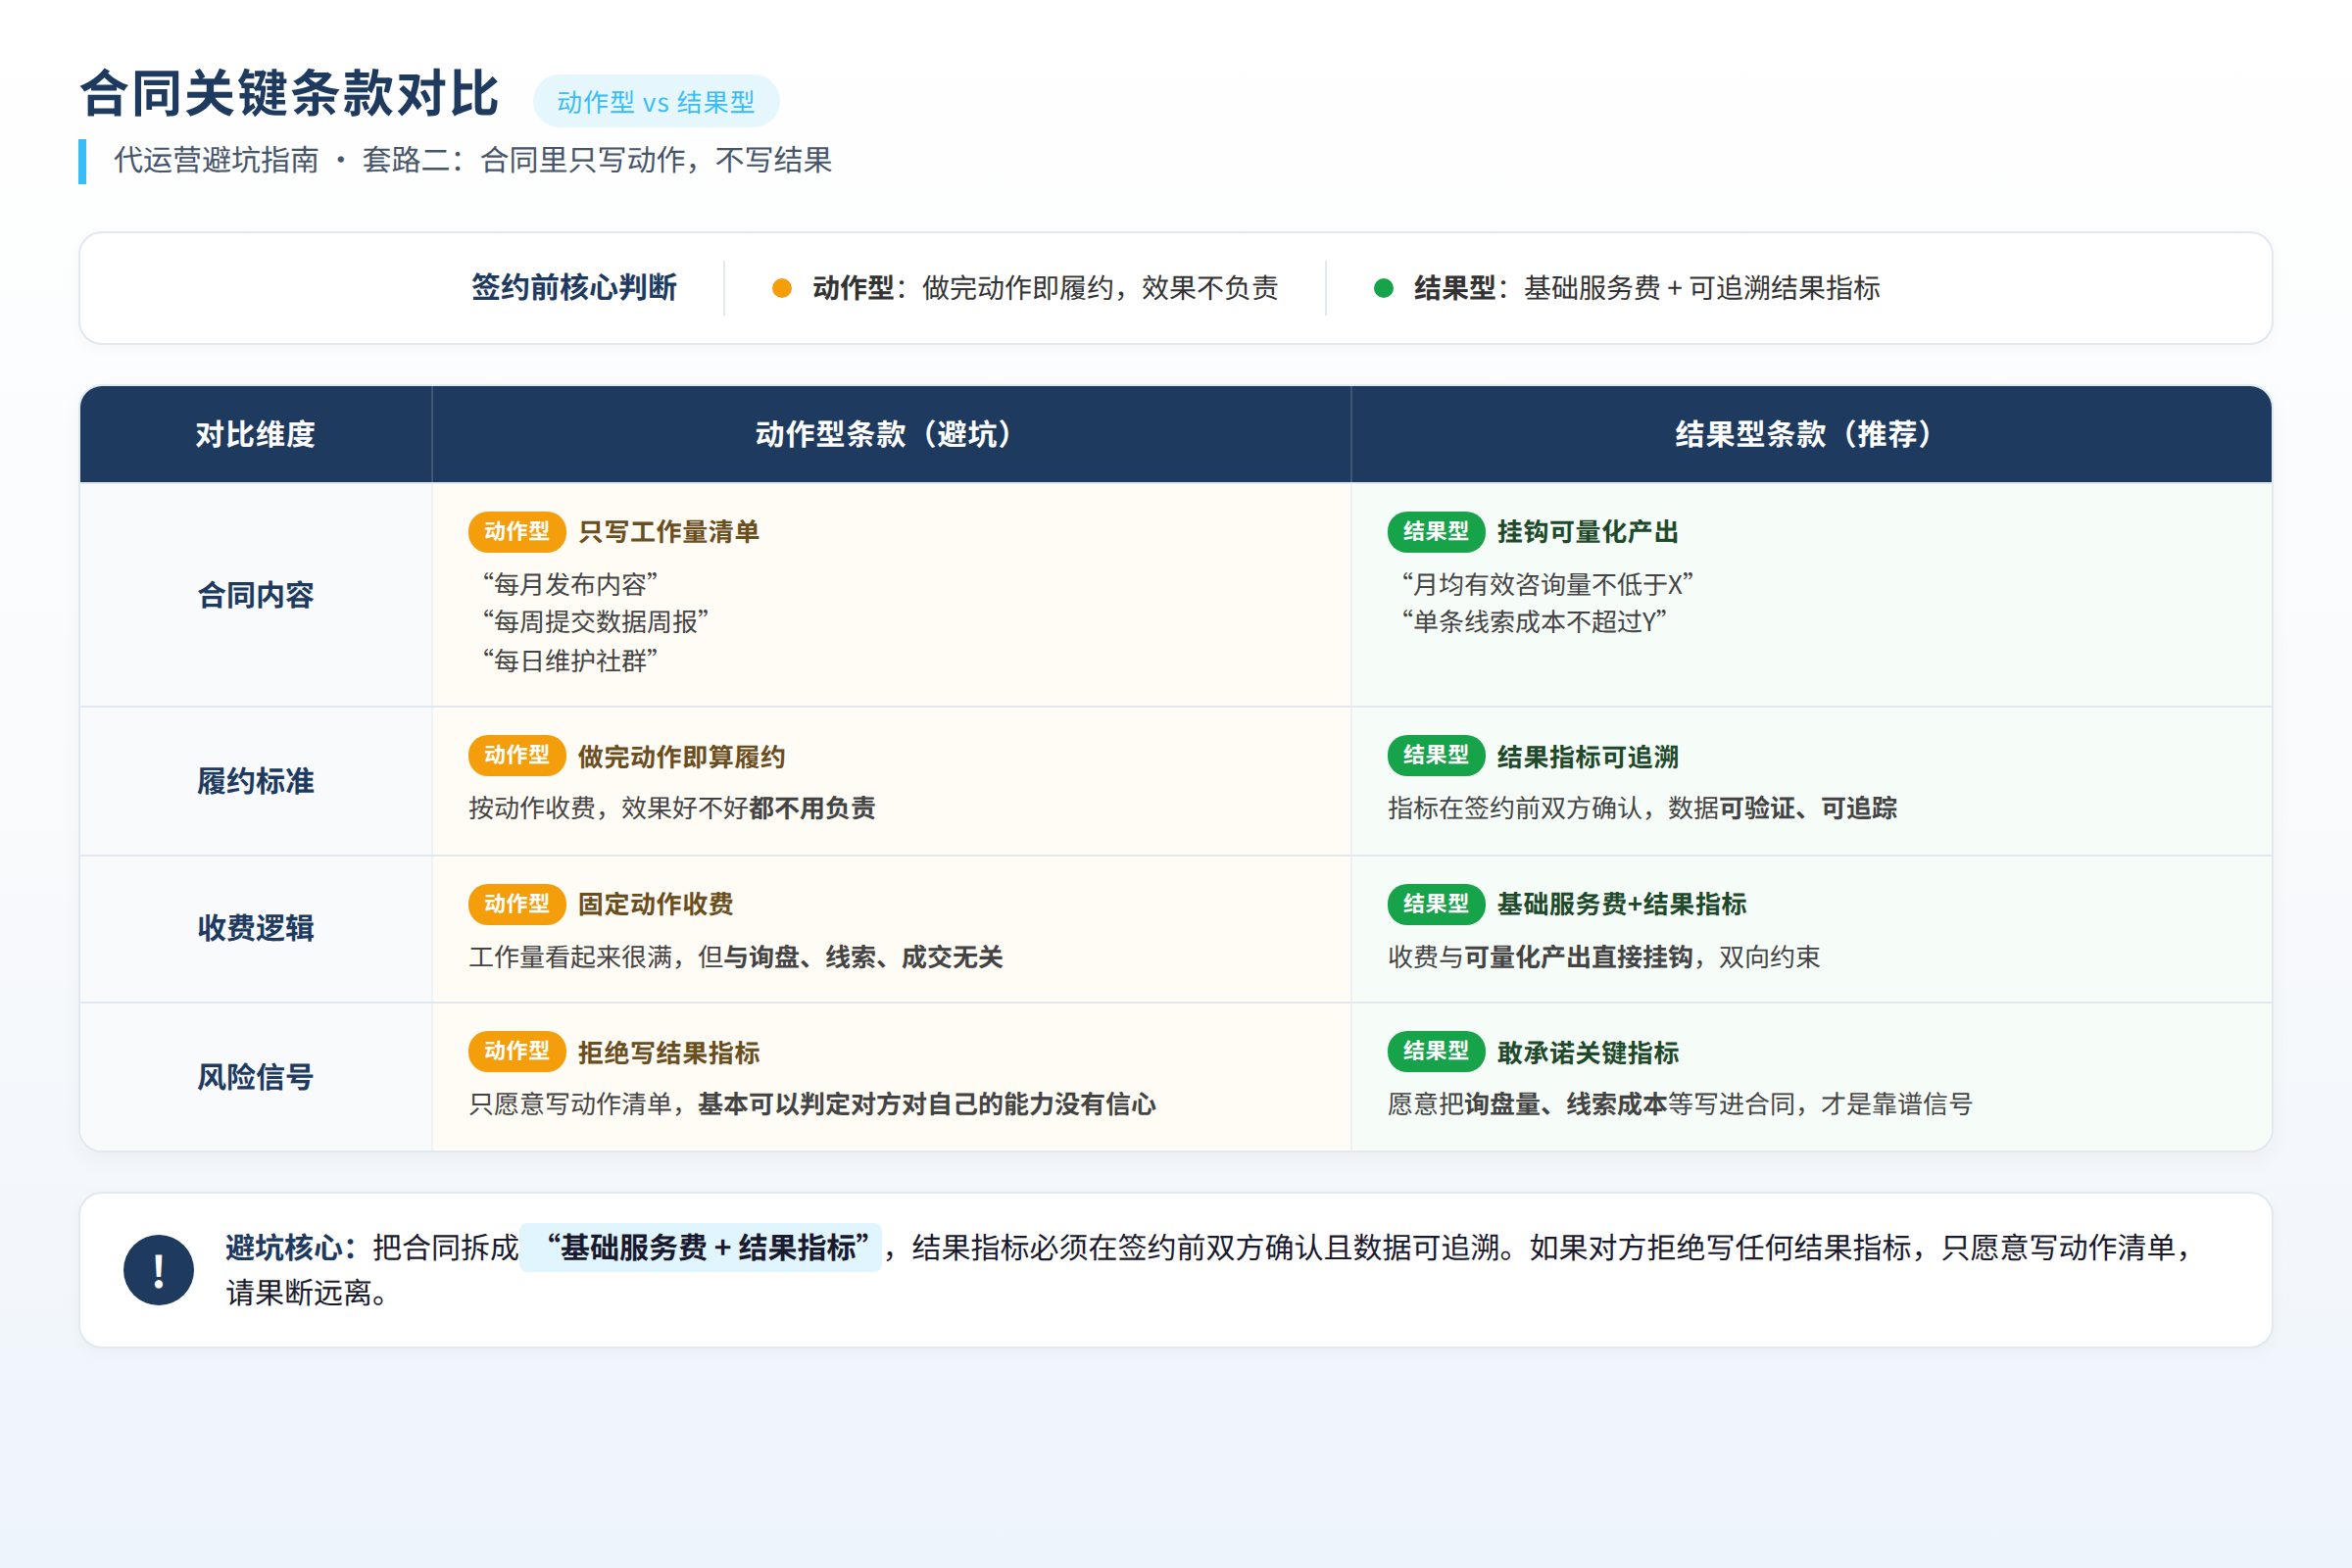Click the line “单条线索成本不超过Y”
The image size is (2352, 1568).
click(1534, 622)
